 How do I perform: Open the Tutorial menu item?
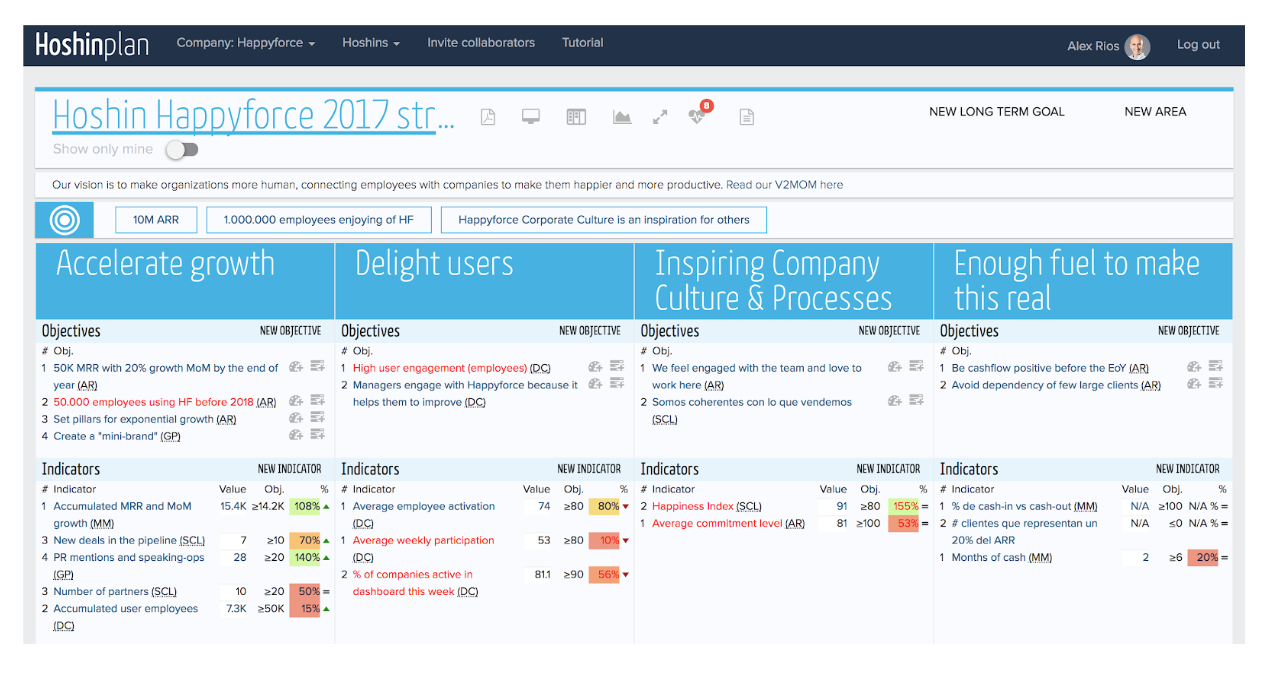583,43
